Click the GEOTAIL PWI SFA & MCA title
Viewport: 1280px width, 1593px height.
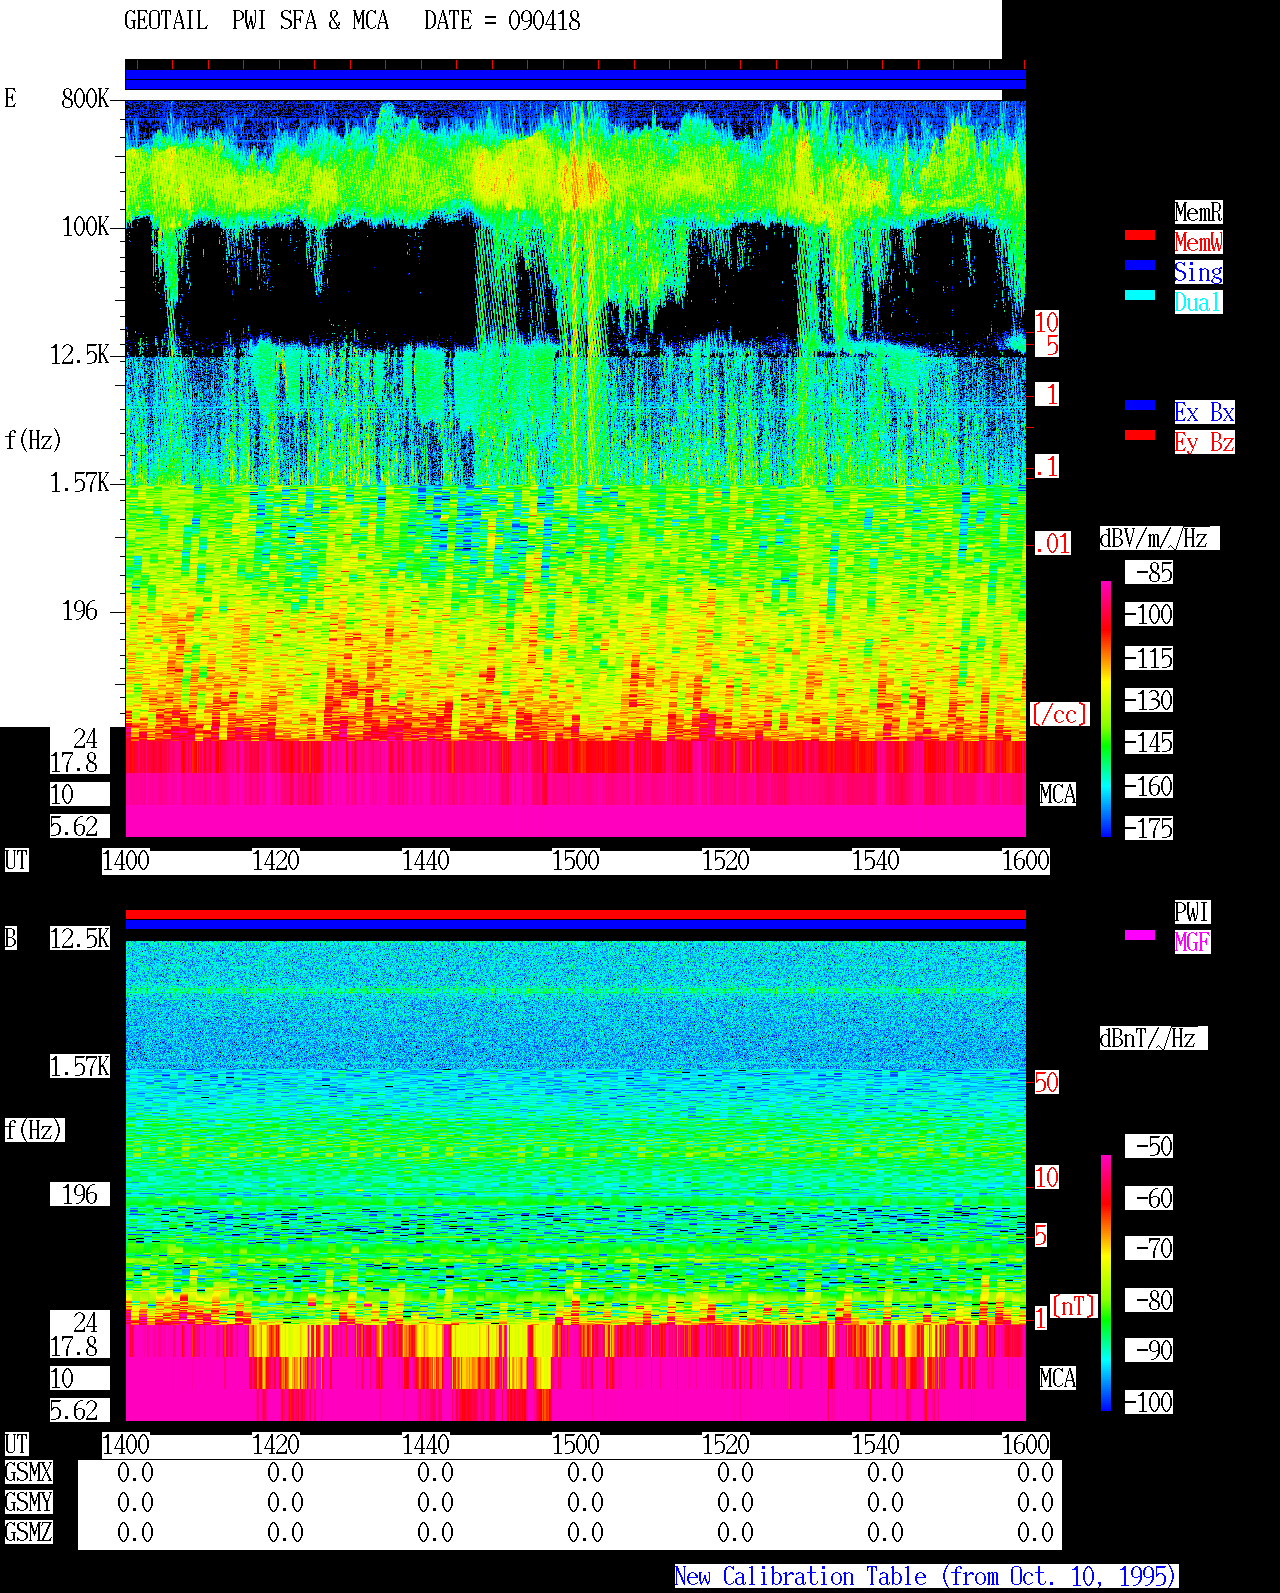pos(257,21)
